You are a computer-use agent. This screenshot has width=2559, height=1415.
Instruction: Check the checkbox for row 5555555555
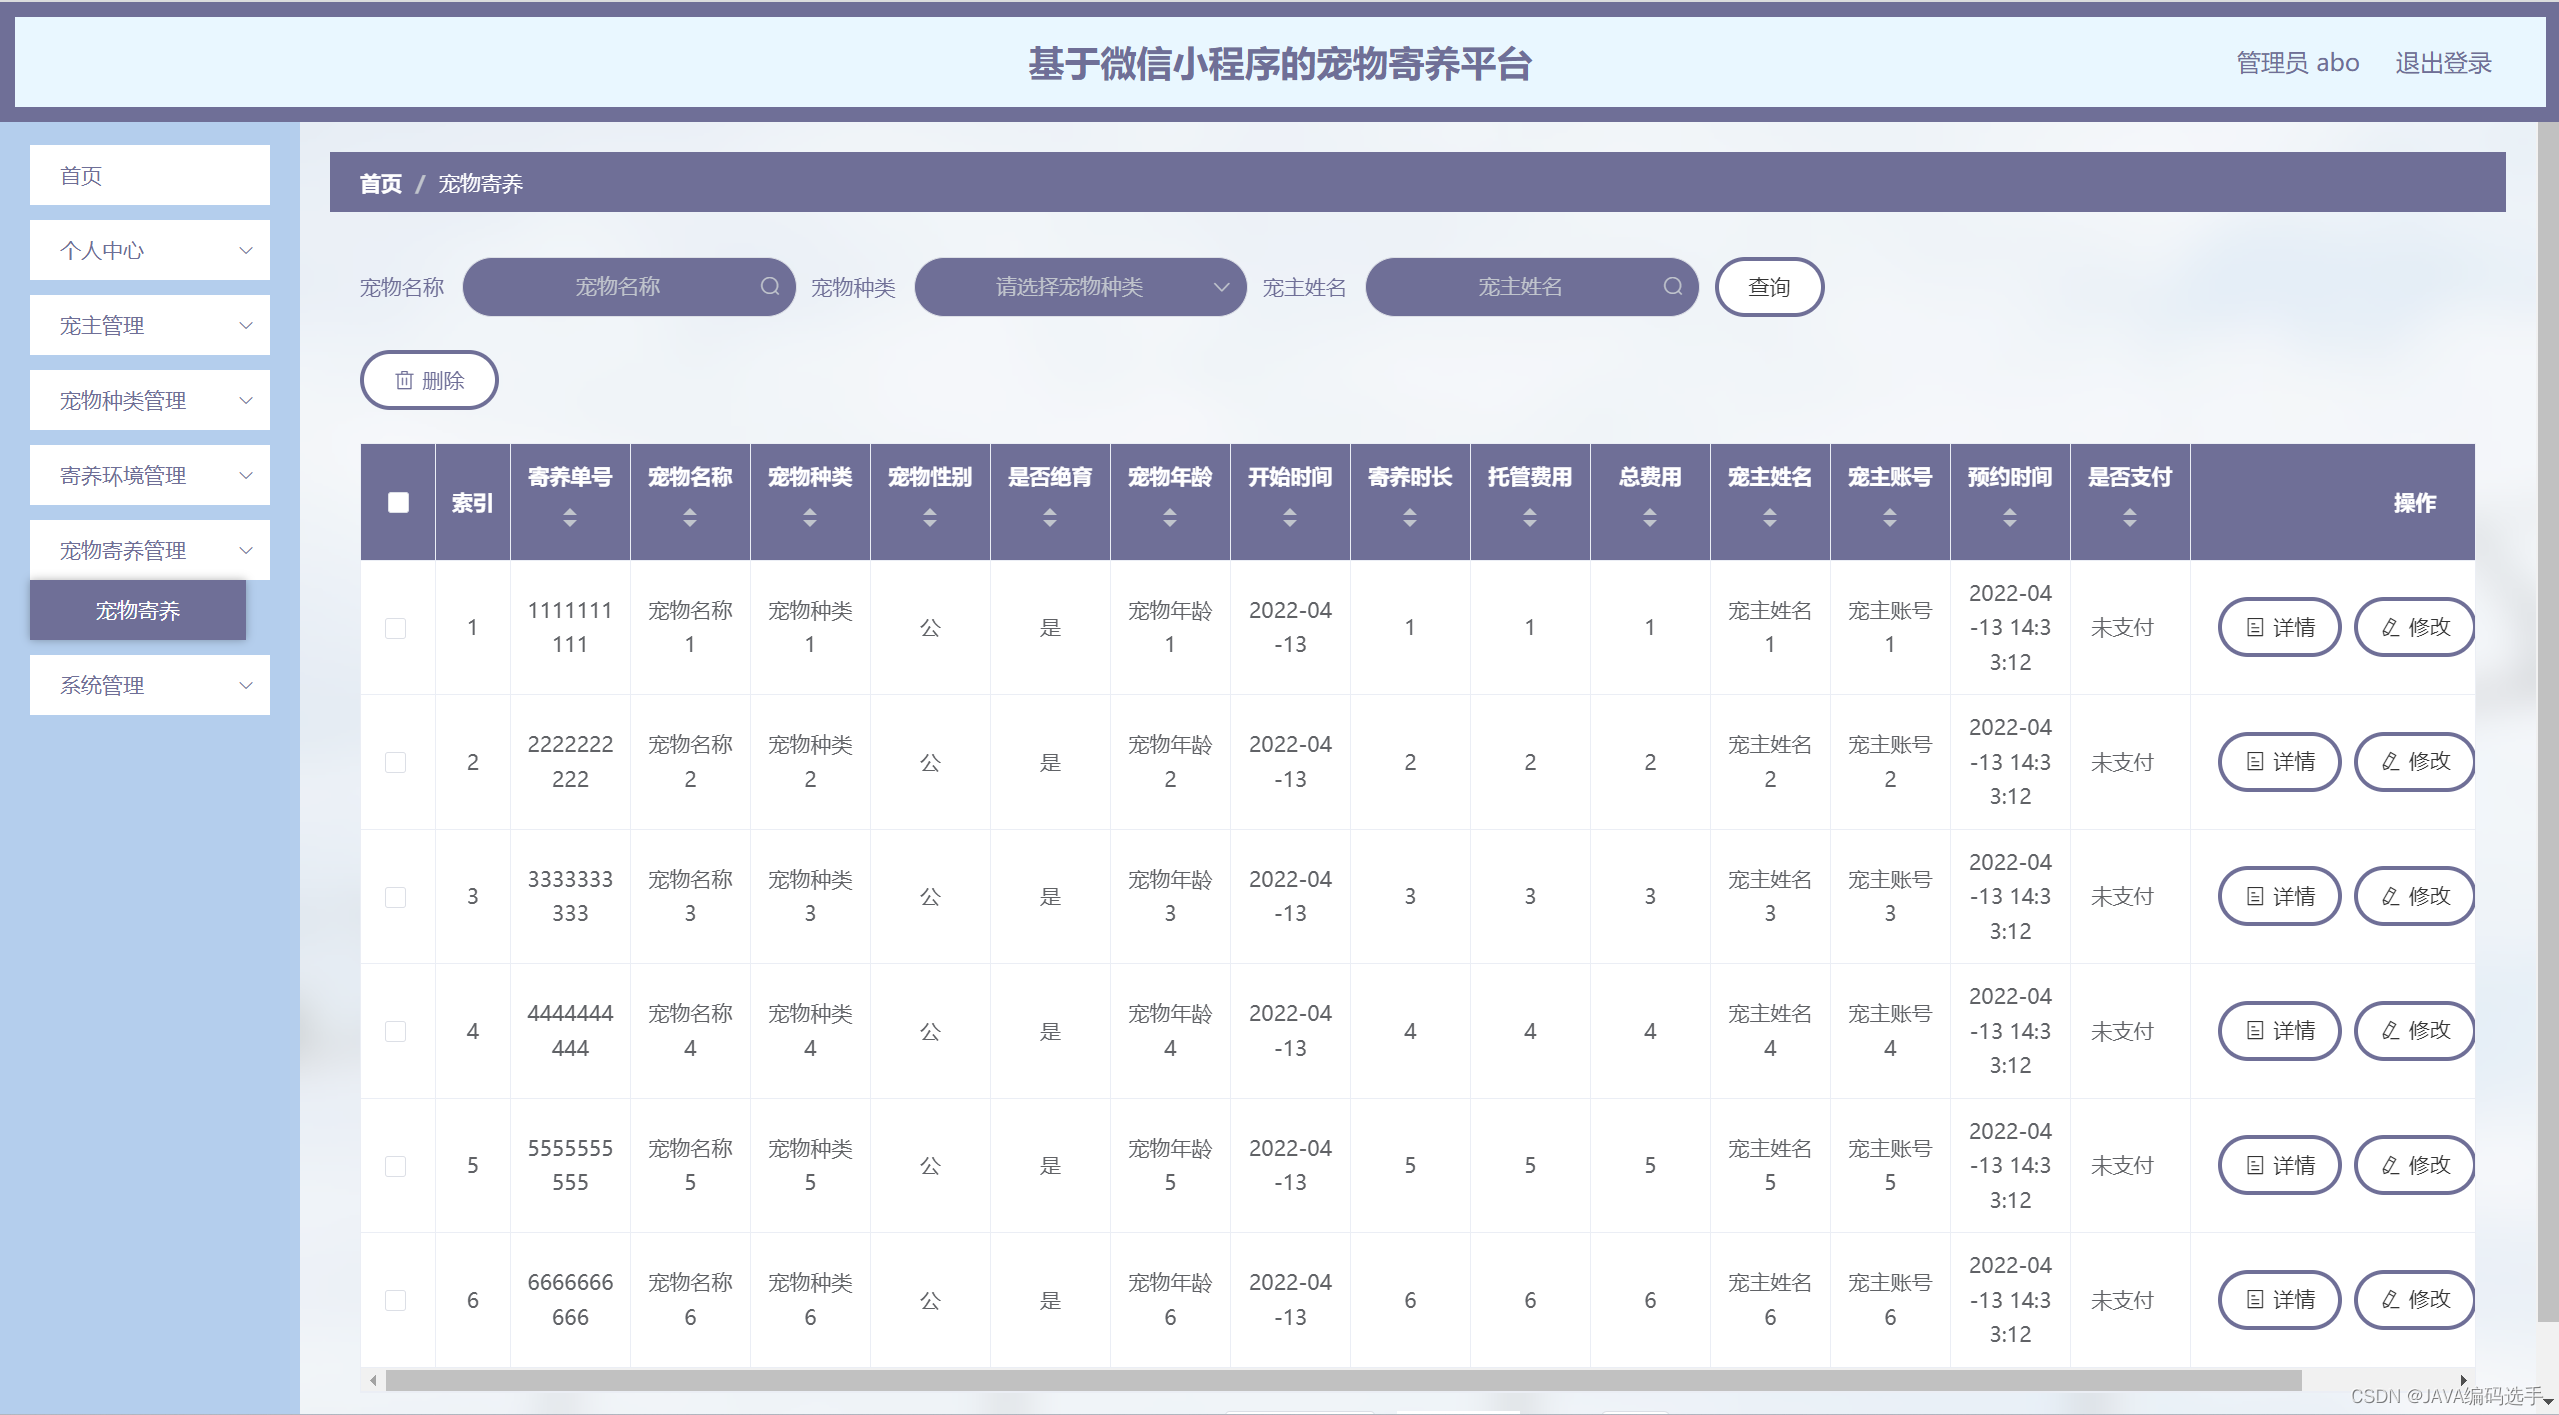click(x=396, y=1166)
